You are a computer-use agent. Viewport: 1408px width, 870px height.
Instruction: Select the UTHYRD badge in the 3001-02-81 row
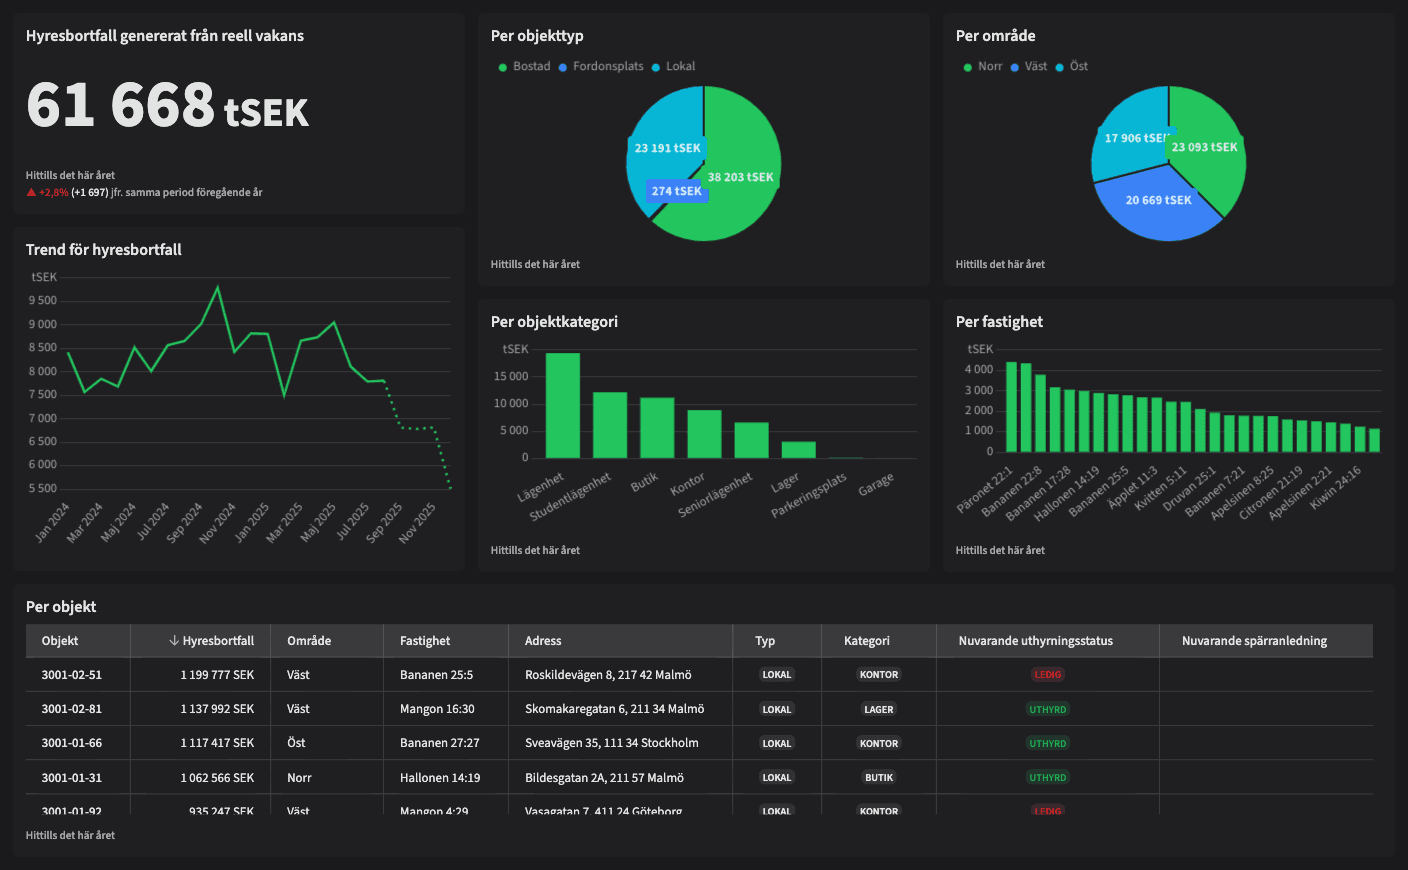coord(1047,709)
